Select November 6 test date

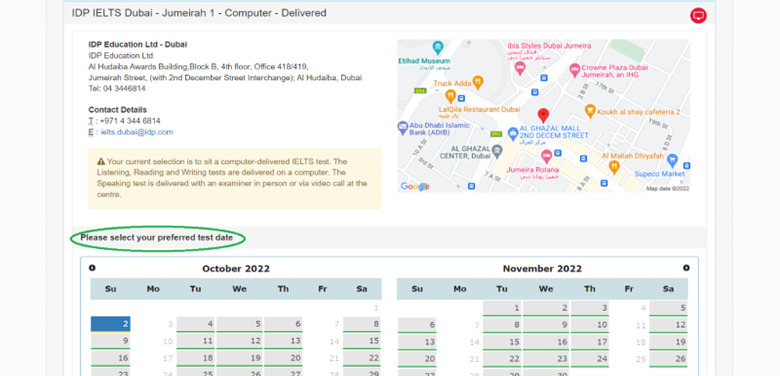417,325
